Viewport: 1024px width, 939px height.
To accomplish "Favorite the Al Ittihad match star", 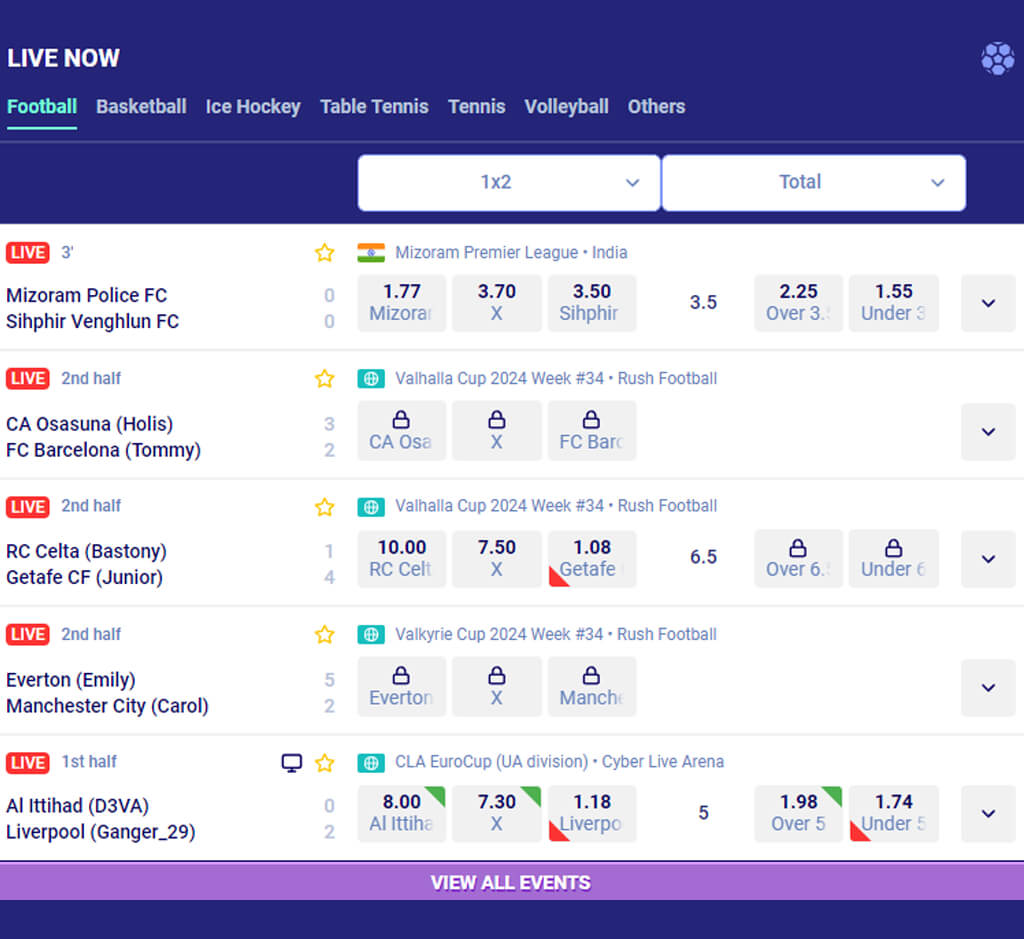I will coord(325,763).
